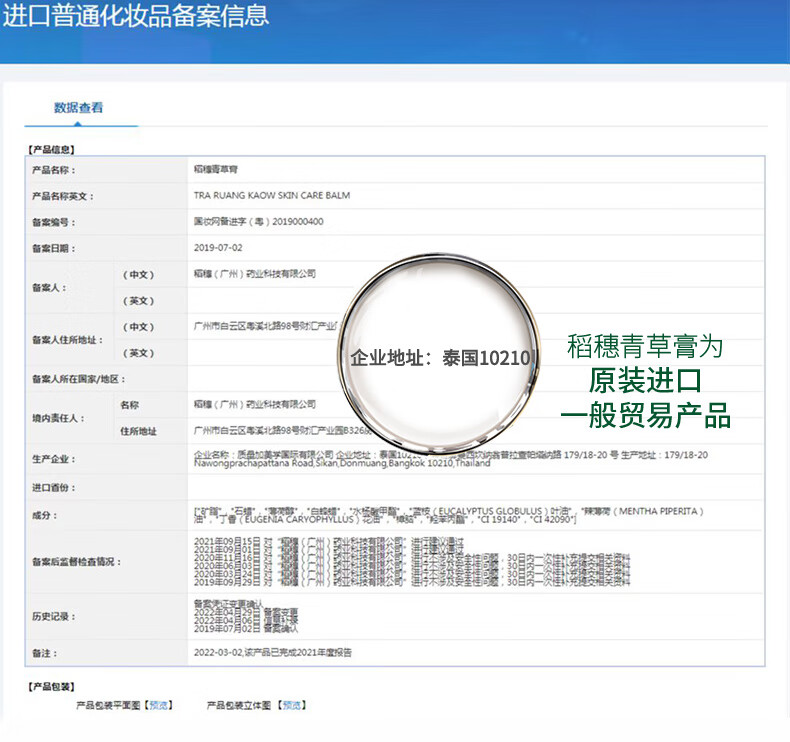
Task: Click the 进口省份 row label
Action: pyautogui.click(x=53, y=488)
